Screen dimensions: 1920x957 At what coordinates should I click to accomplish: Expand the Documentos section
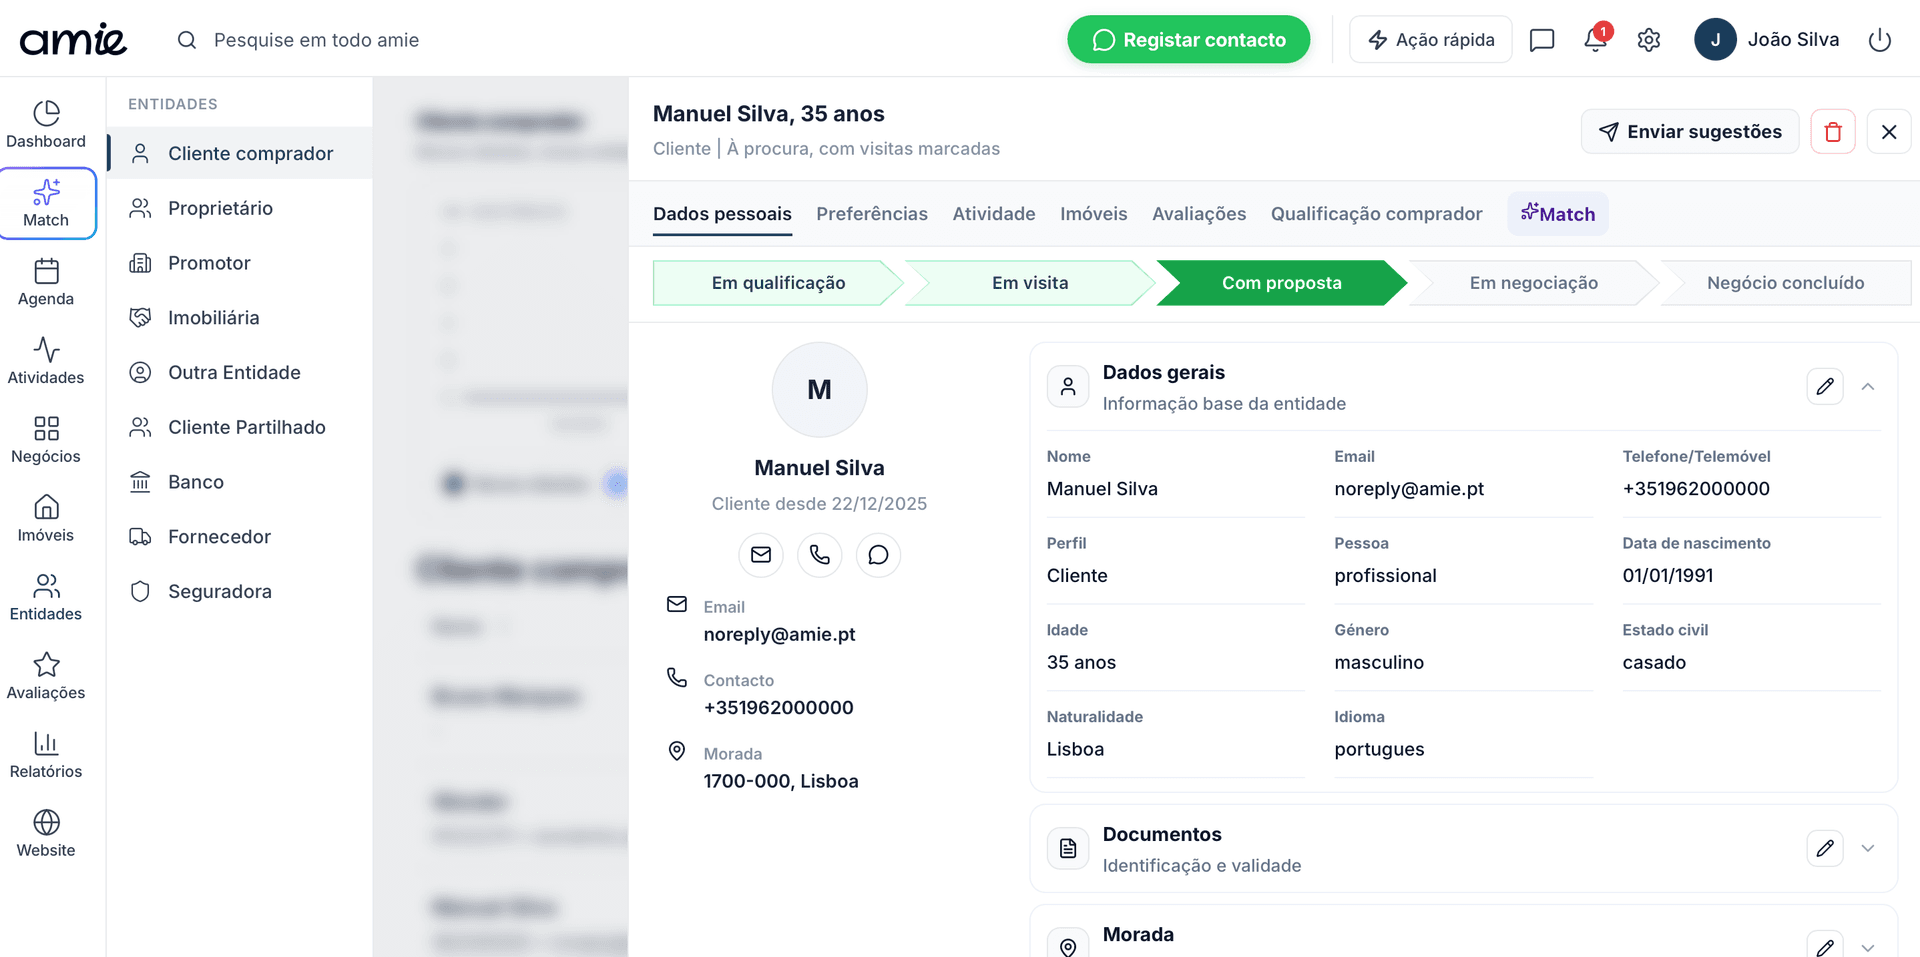[x=1868, y=849]
